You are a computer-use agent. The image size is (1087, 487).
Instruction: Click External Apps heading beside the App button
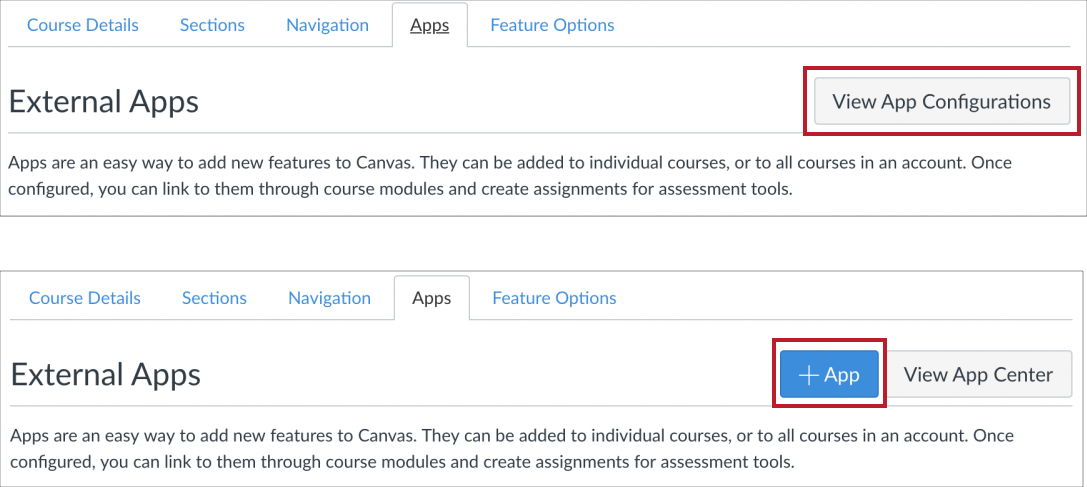pos(105,375)
